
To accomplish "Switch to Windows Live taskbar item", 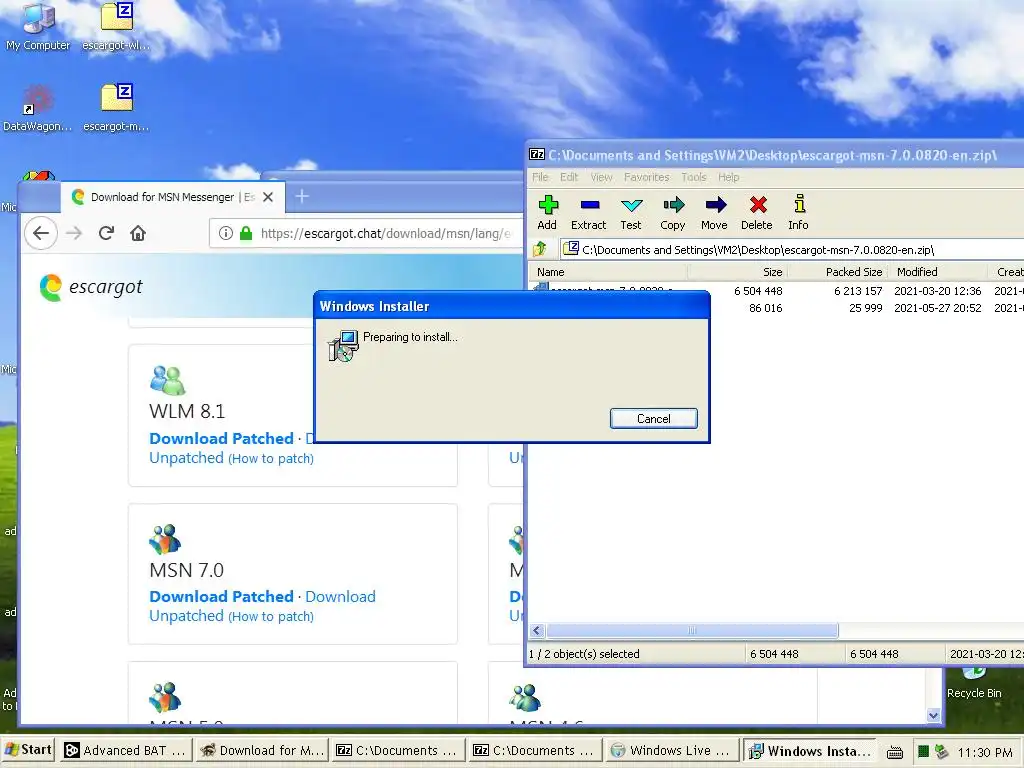I will coord(671,751).
